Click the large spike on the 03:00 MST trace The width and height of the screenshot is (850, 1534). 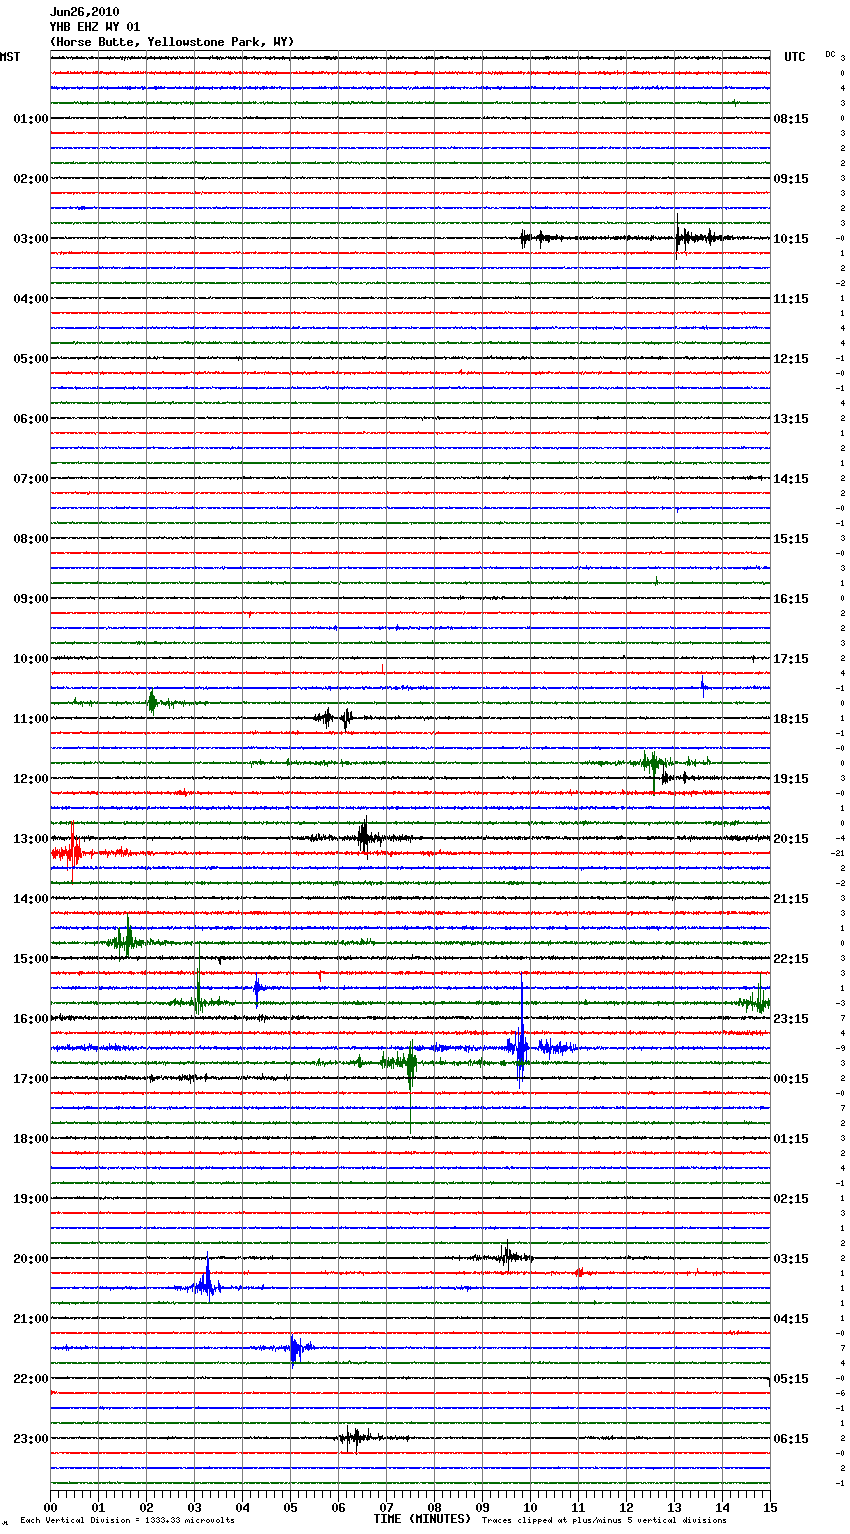[677, 237]
